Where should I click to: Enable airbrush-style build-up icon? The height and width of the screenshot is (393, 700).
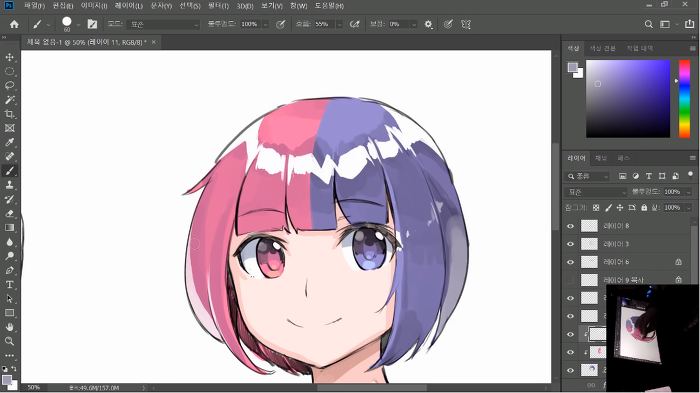click(x=354, y=24)
